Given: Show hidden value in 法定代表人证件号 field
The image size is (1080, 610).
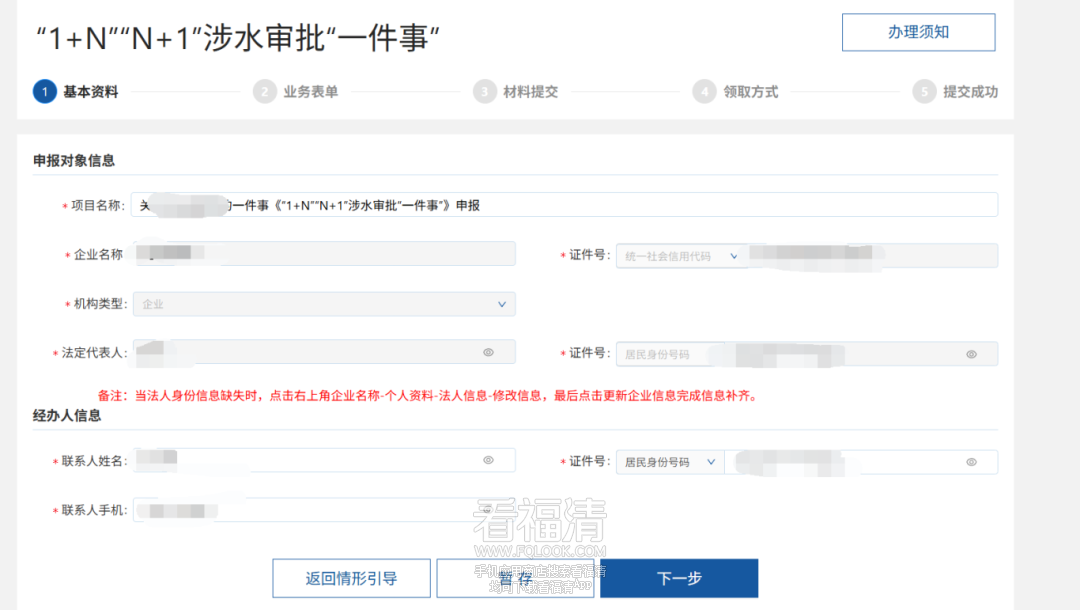Looking at the screenshot, I should (970, 353).
